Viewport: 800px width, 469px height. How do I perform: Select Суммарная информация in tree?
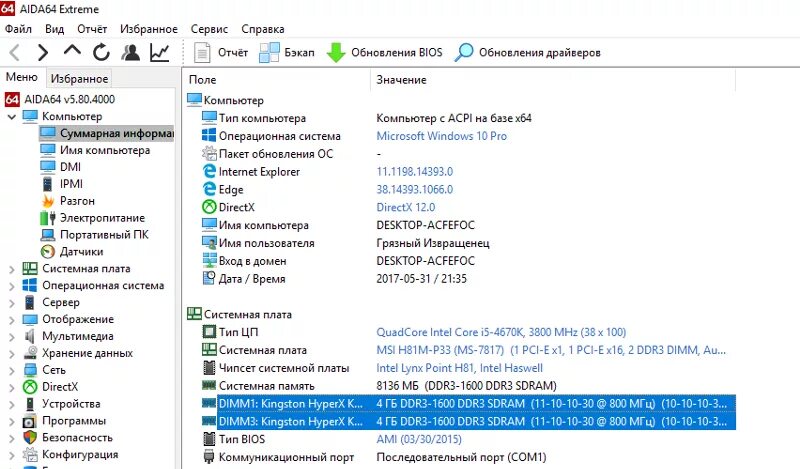[107, 133]
